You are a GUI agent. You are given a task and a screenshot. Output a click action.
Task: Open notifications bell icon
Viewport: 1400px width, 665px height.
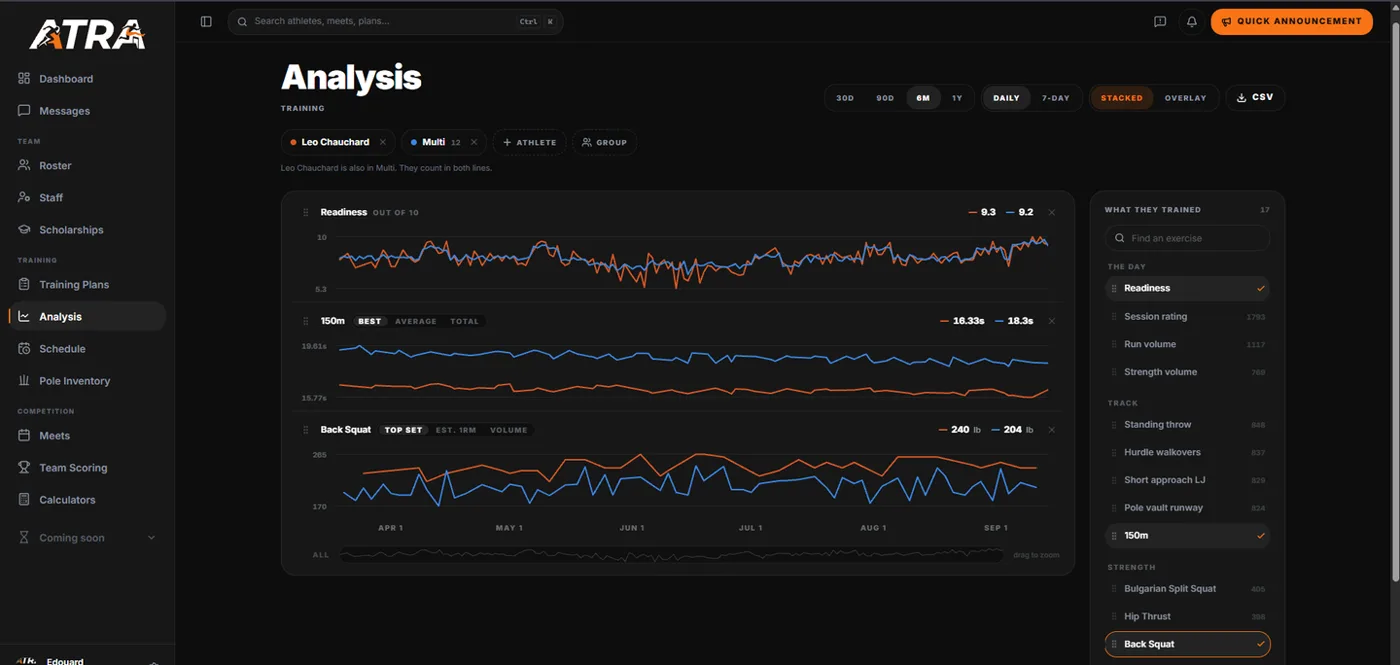[x=1192, y=21]
